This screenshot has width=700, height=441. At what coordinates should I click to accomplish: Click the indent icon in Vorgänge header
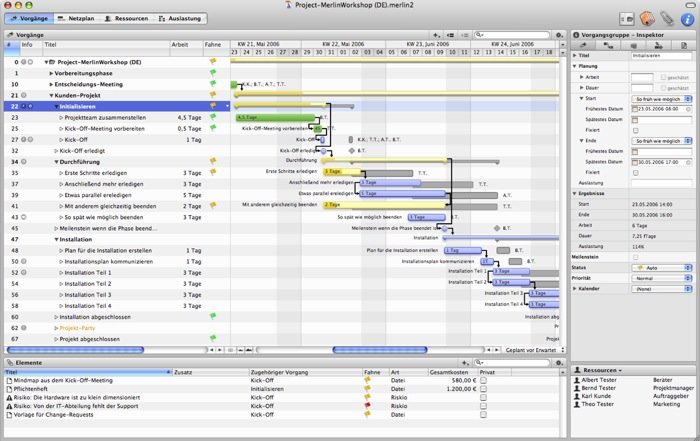[465, 35]
